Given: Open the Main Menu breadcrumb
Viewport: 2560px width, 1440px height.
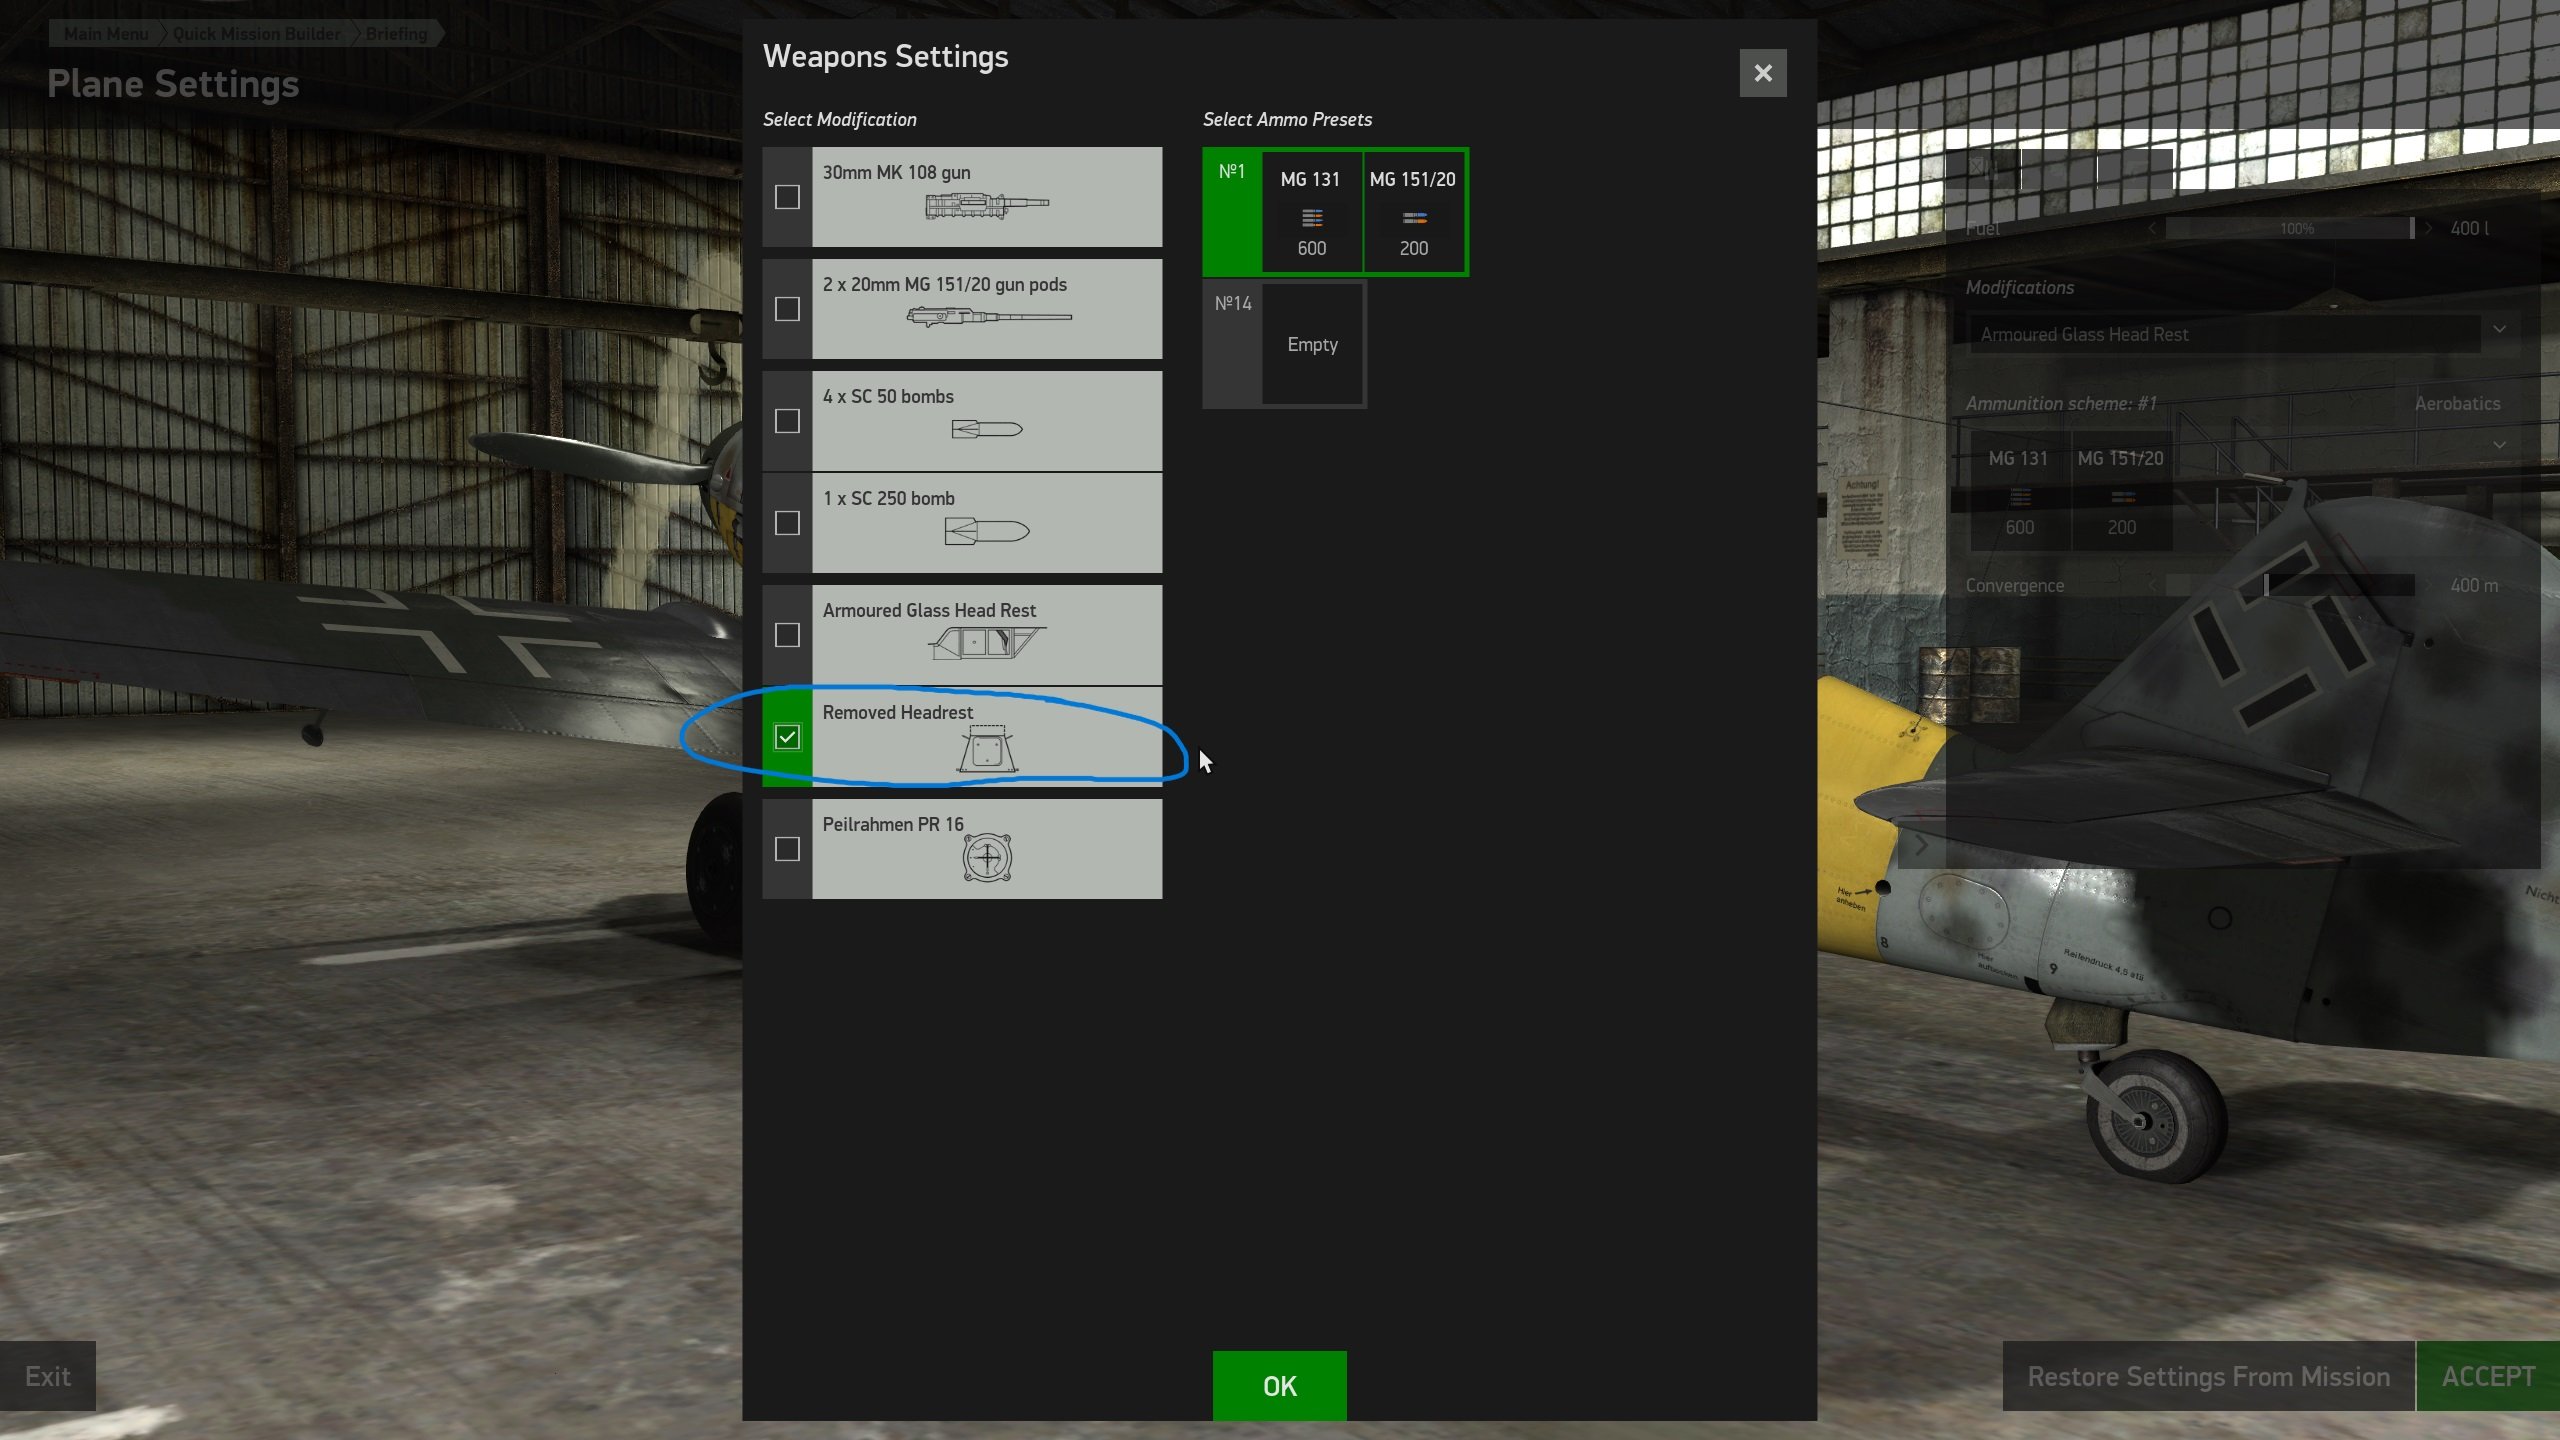Looking at the screenshot, I should pos(106,34).
